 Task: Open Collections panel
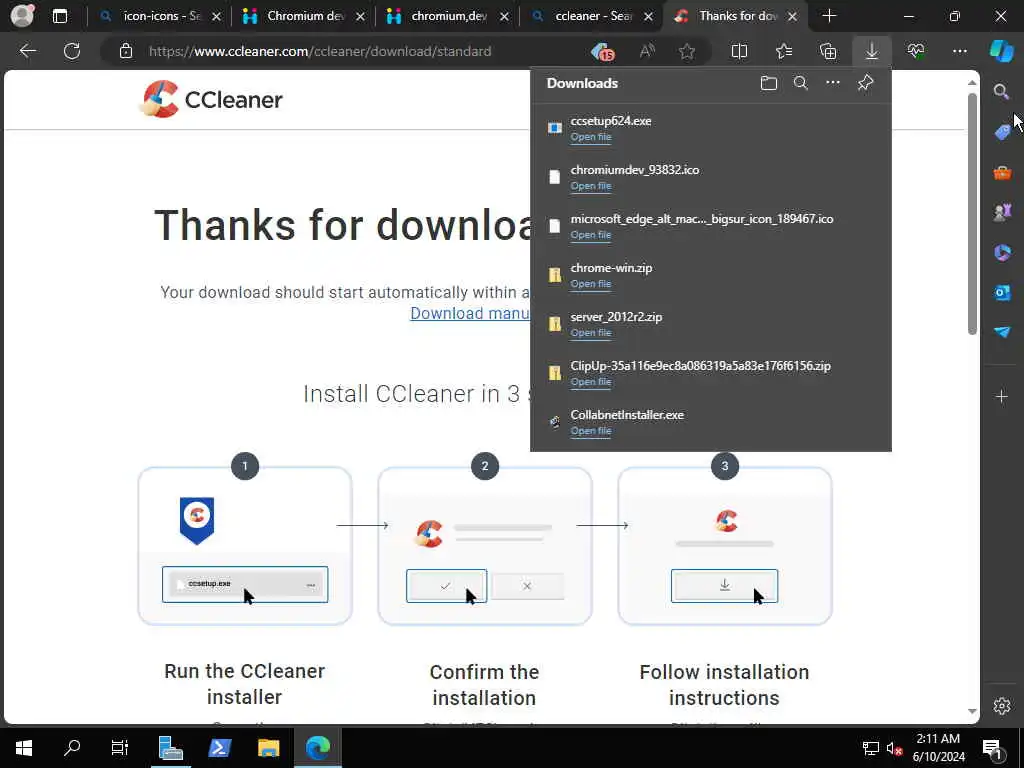(x=828, y=51)
